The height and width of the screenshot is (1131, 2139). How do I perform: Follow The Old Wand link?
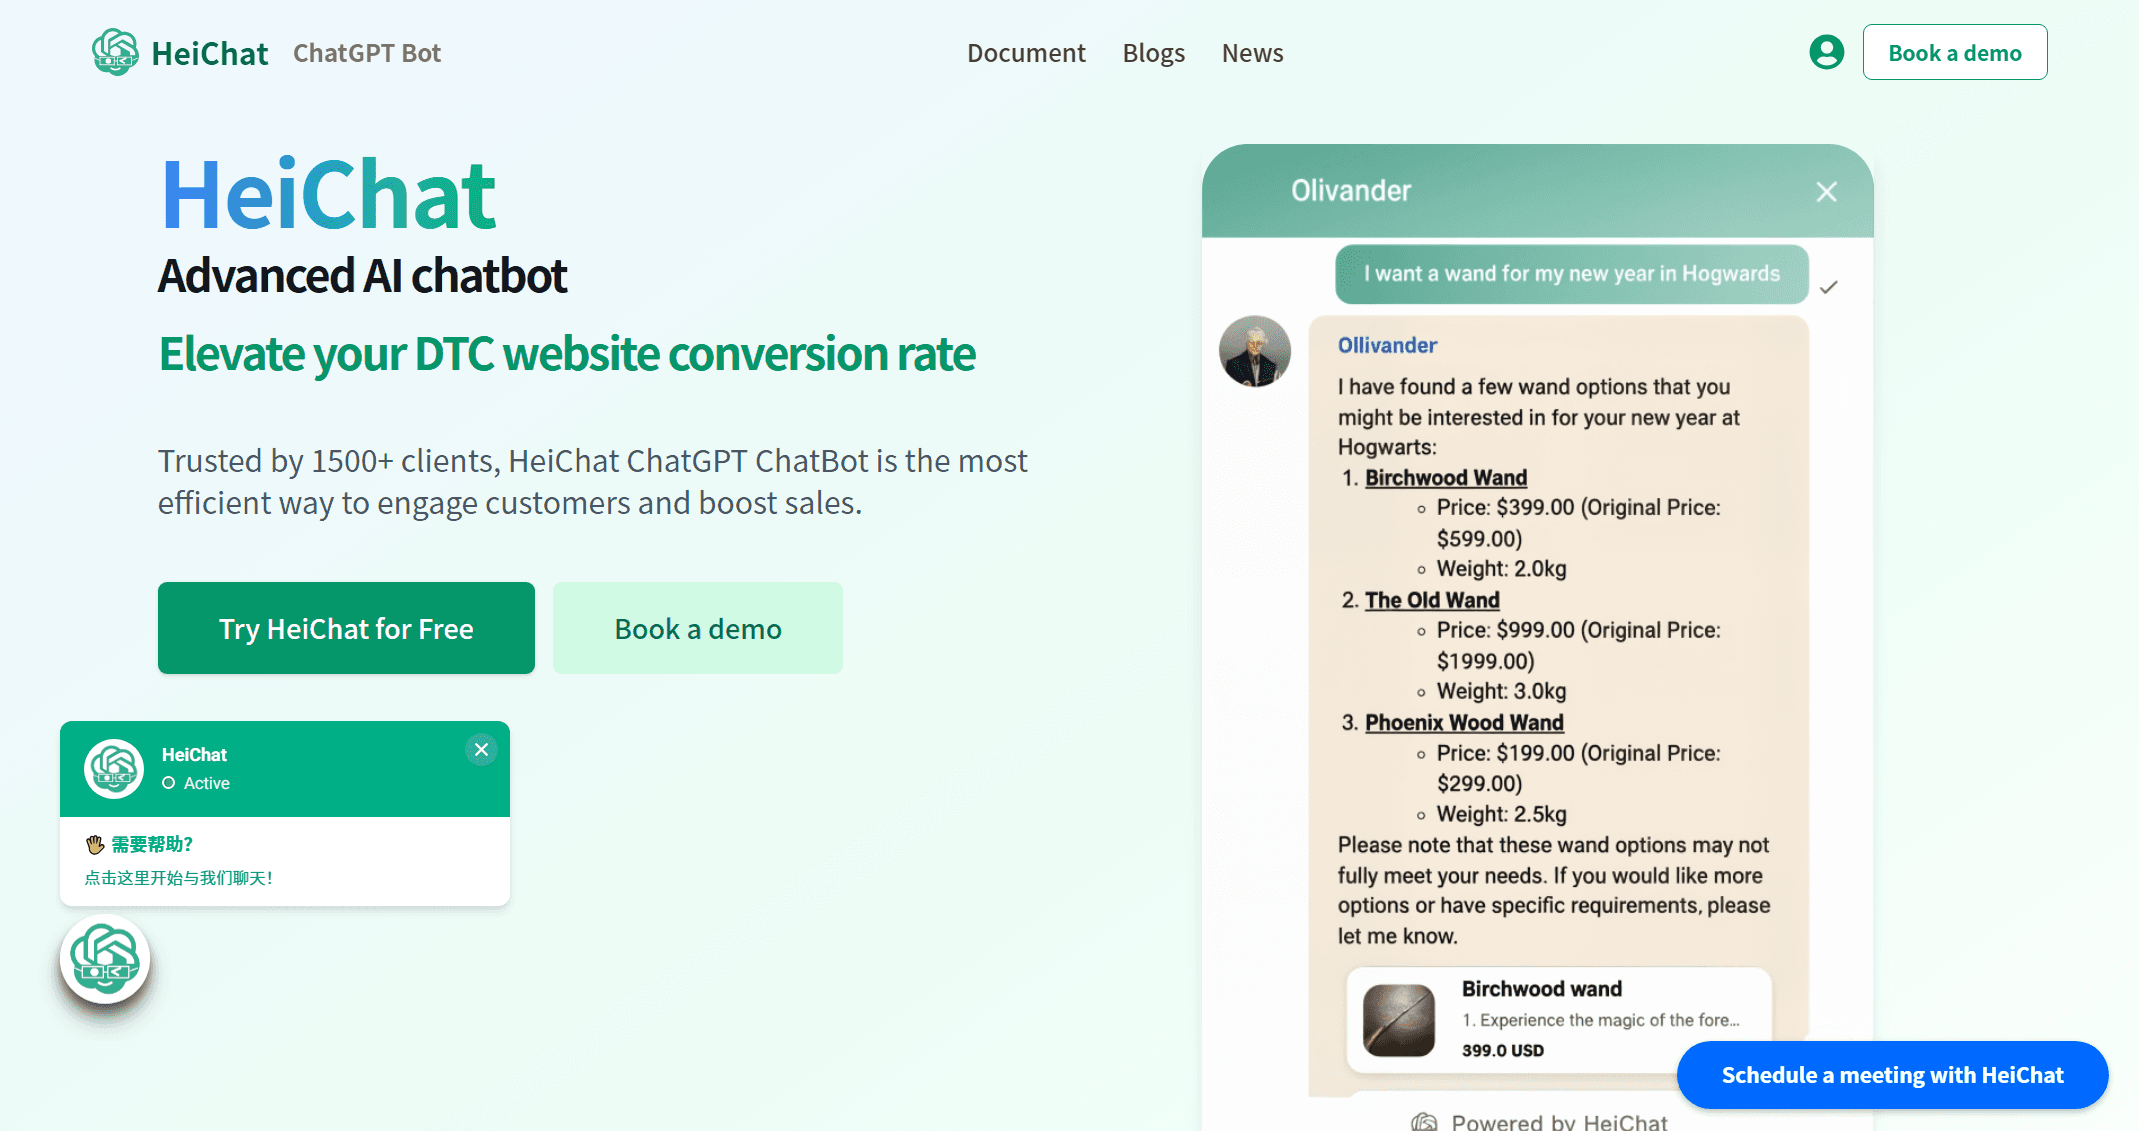tap(1432, 600)
